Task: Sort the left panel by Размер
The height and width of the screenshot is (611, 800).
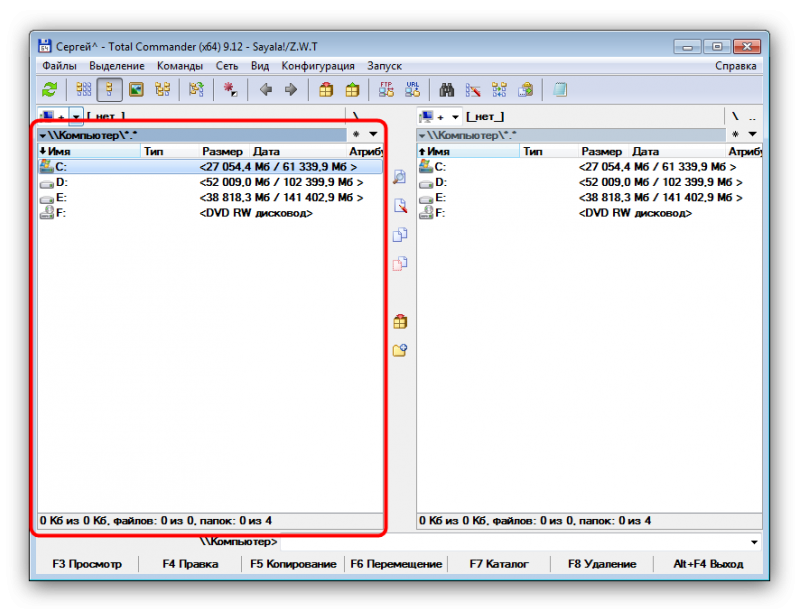Action: (x=224, y=151)
